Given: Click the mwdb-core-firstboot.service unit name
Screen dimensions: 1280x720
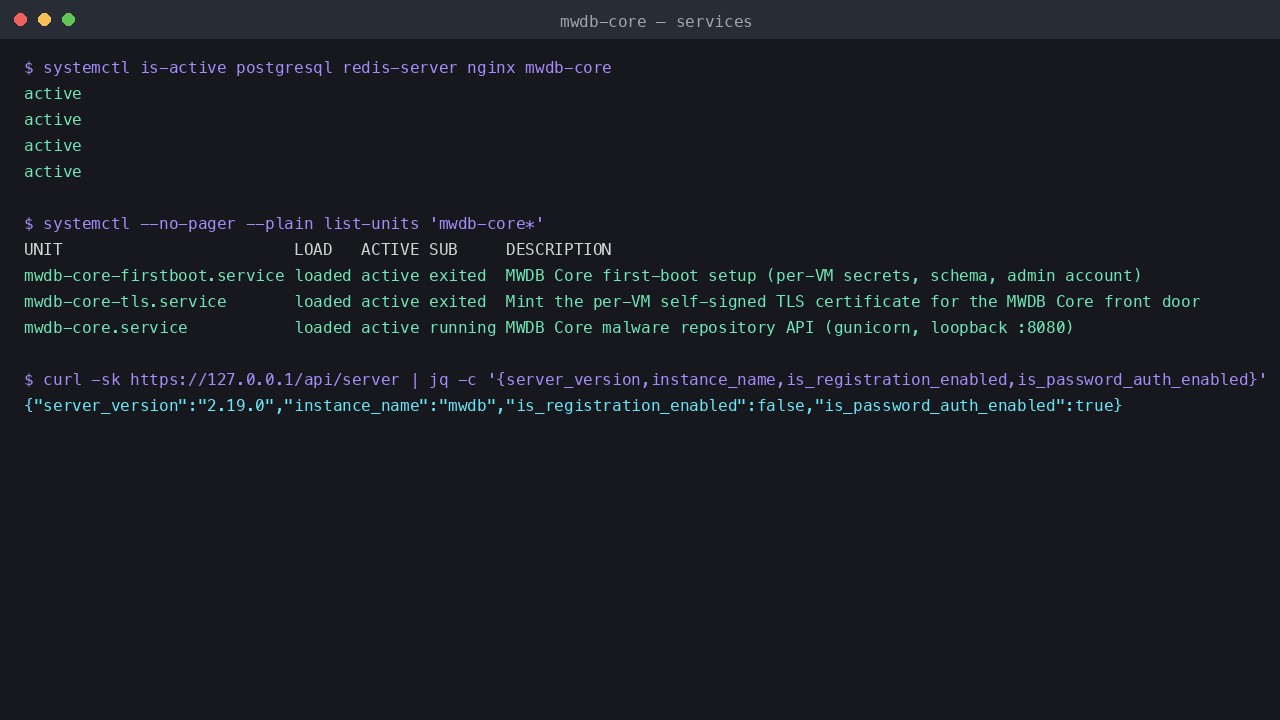Looking at the screenshot, I should pyautogui.click(x=154, y=276).
